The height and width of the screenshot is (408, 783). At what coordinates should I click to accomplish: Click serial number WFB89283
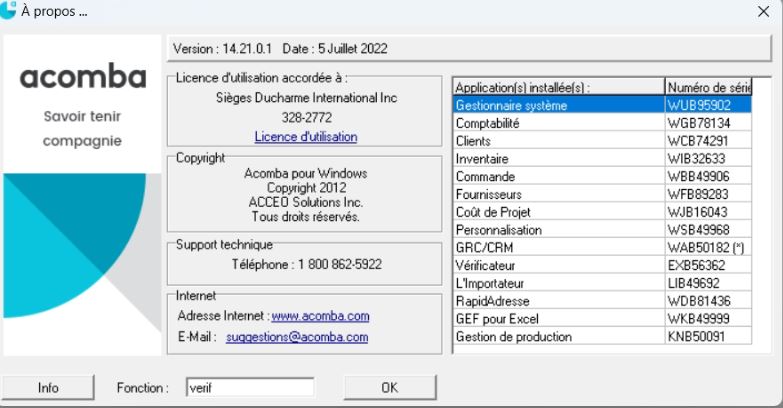pyautogui.click(x=698, y=194)
